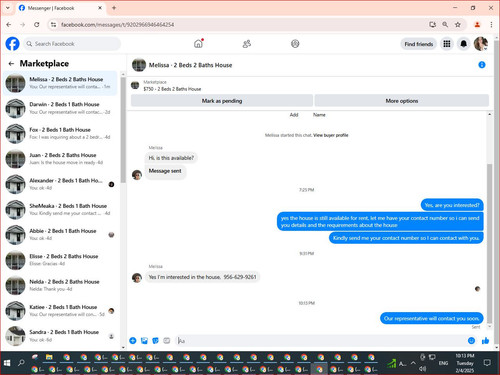Open Darwin - 2 Beds 1 Bath House chat

(61, 108)
